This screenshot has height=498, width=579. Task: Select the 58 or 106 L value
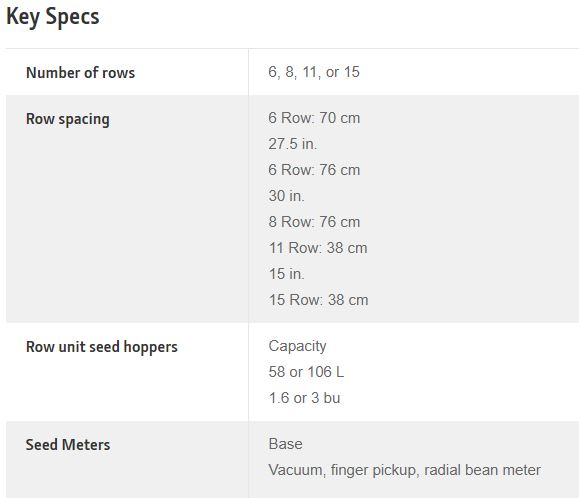point(306,372)
